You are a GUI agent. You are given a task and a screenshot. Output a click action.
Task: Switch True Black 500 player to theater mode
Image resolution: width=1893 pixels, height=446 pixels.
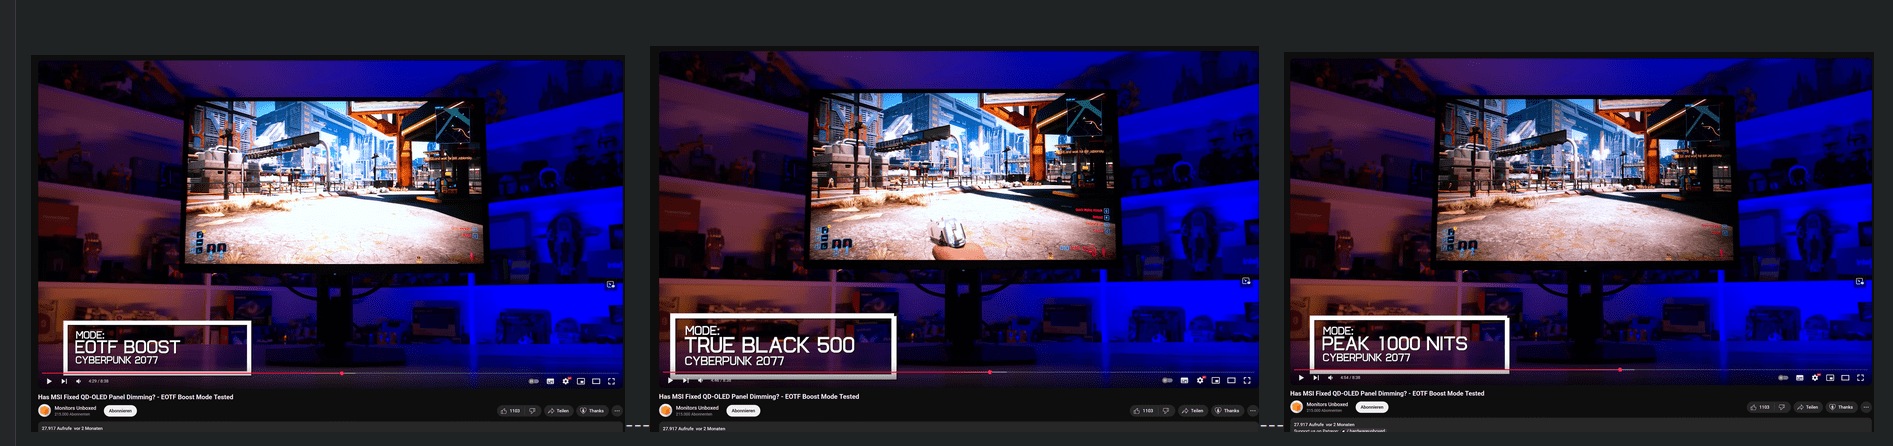coord(1231,380)
